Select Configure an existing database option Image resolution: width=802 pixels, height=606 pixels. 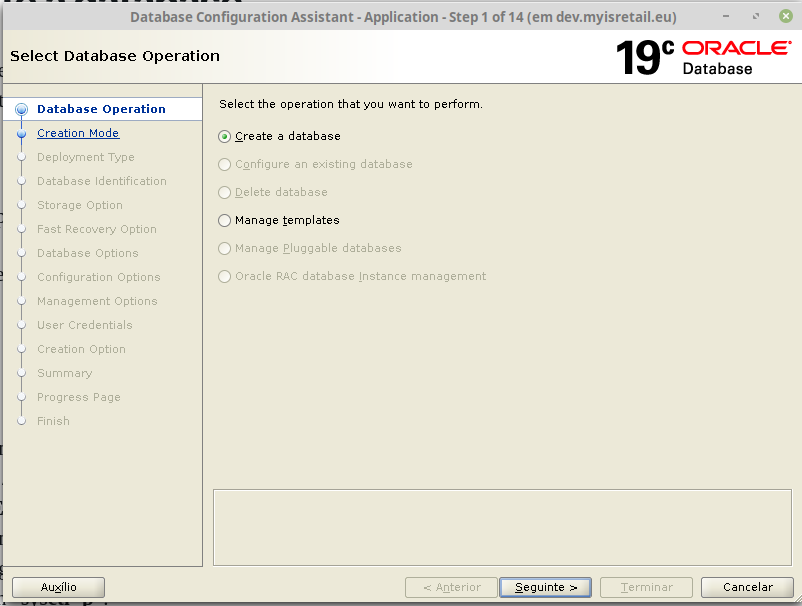[224, 165]
